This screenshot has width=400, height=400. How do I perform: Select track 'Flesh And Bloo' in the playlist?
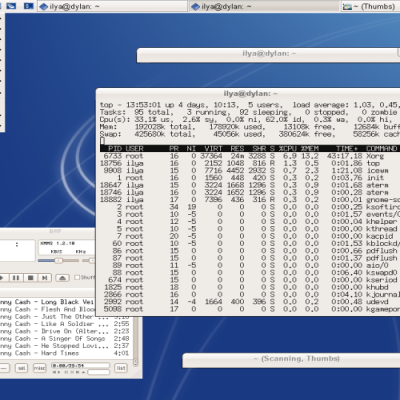click(x=47, y=309)
